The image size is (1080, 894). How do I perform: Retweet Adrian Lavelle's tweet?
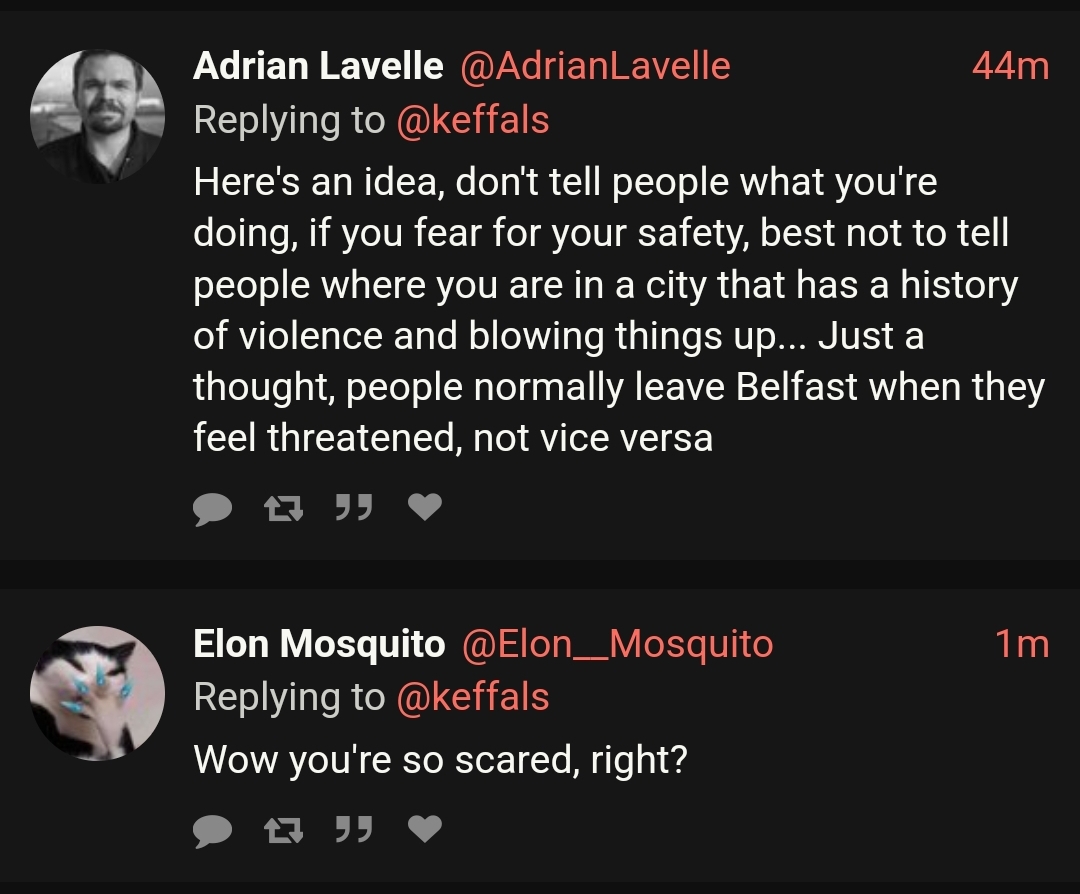click(x=284, y=508)
